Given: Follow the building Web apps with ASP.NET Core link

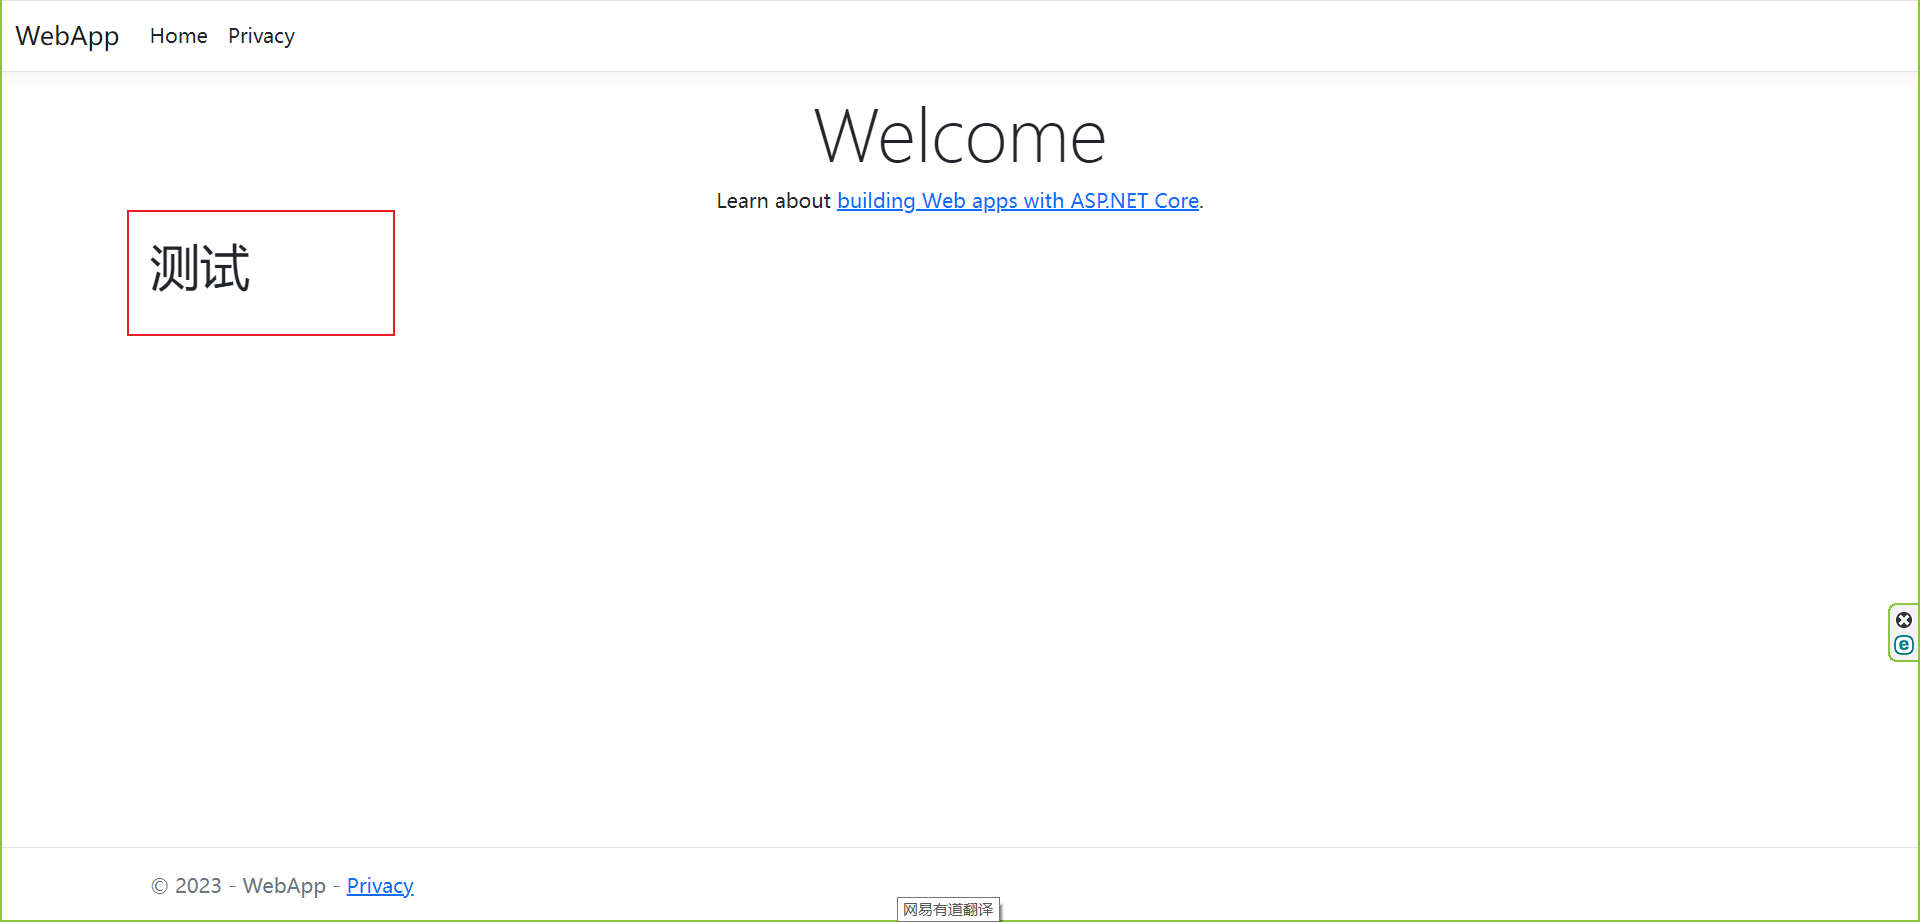Looking at the screenshot, I should [x=1018, y=201].
